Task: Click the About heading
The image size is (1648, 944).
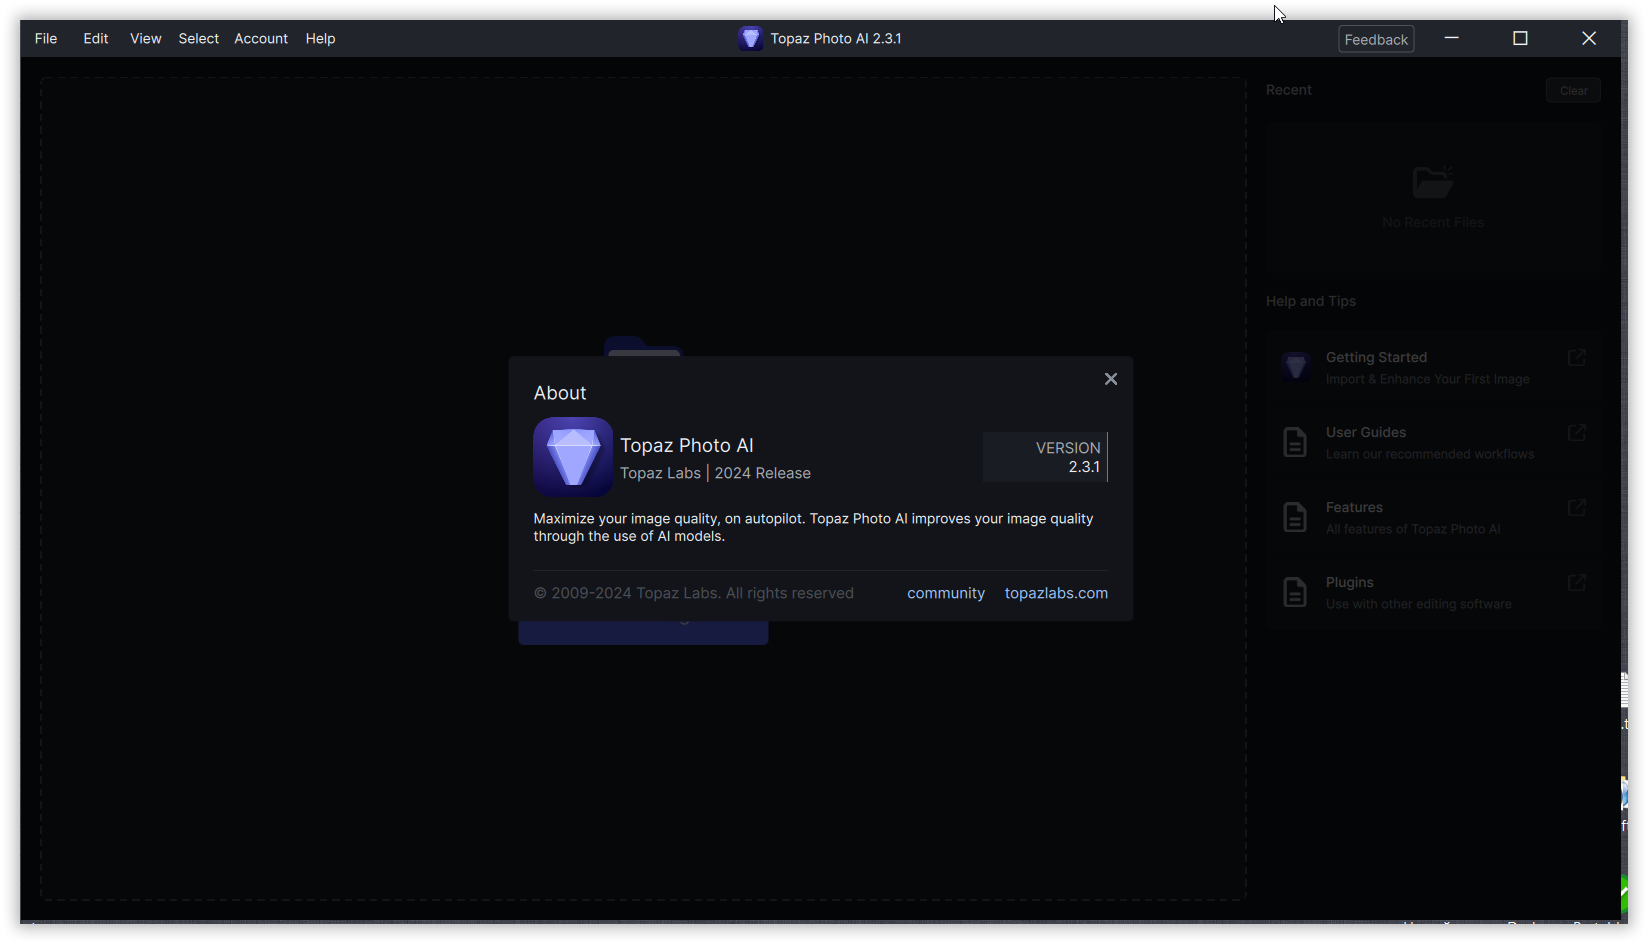Action: click(x=560, y=393)
